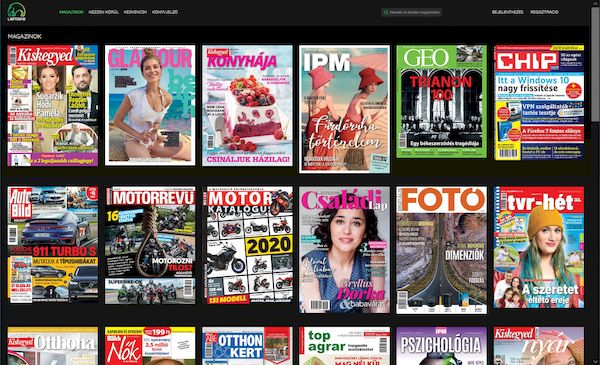
Task: Open the KEDVENCEK section
Action: point(135,12)
